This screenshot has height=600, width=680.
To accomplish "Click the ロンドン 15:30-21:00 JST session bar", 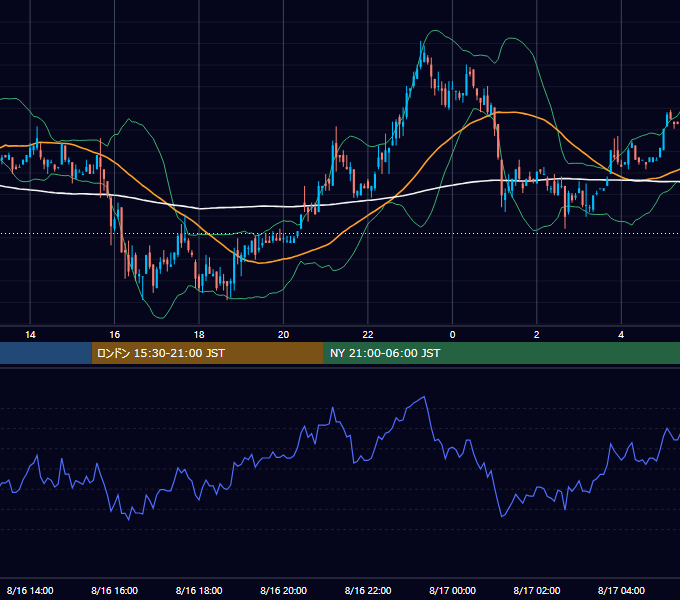I will [x=207, y=353].
